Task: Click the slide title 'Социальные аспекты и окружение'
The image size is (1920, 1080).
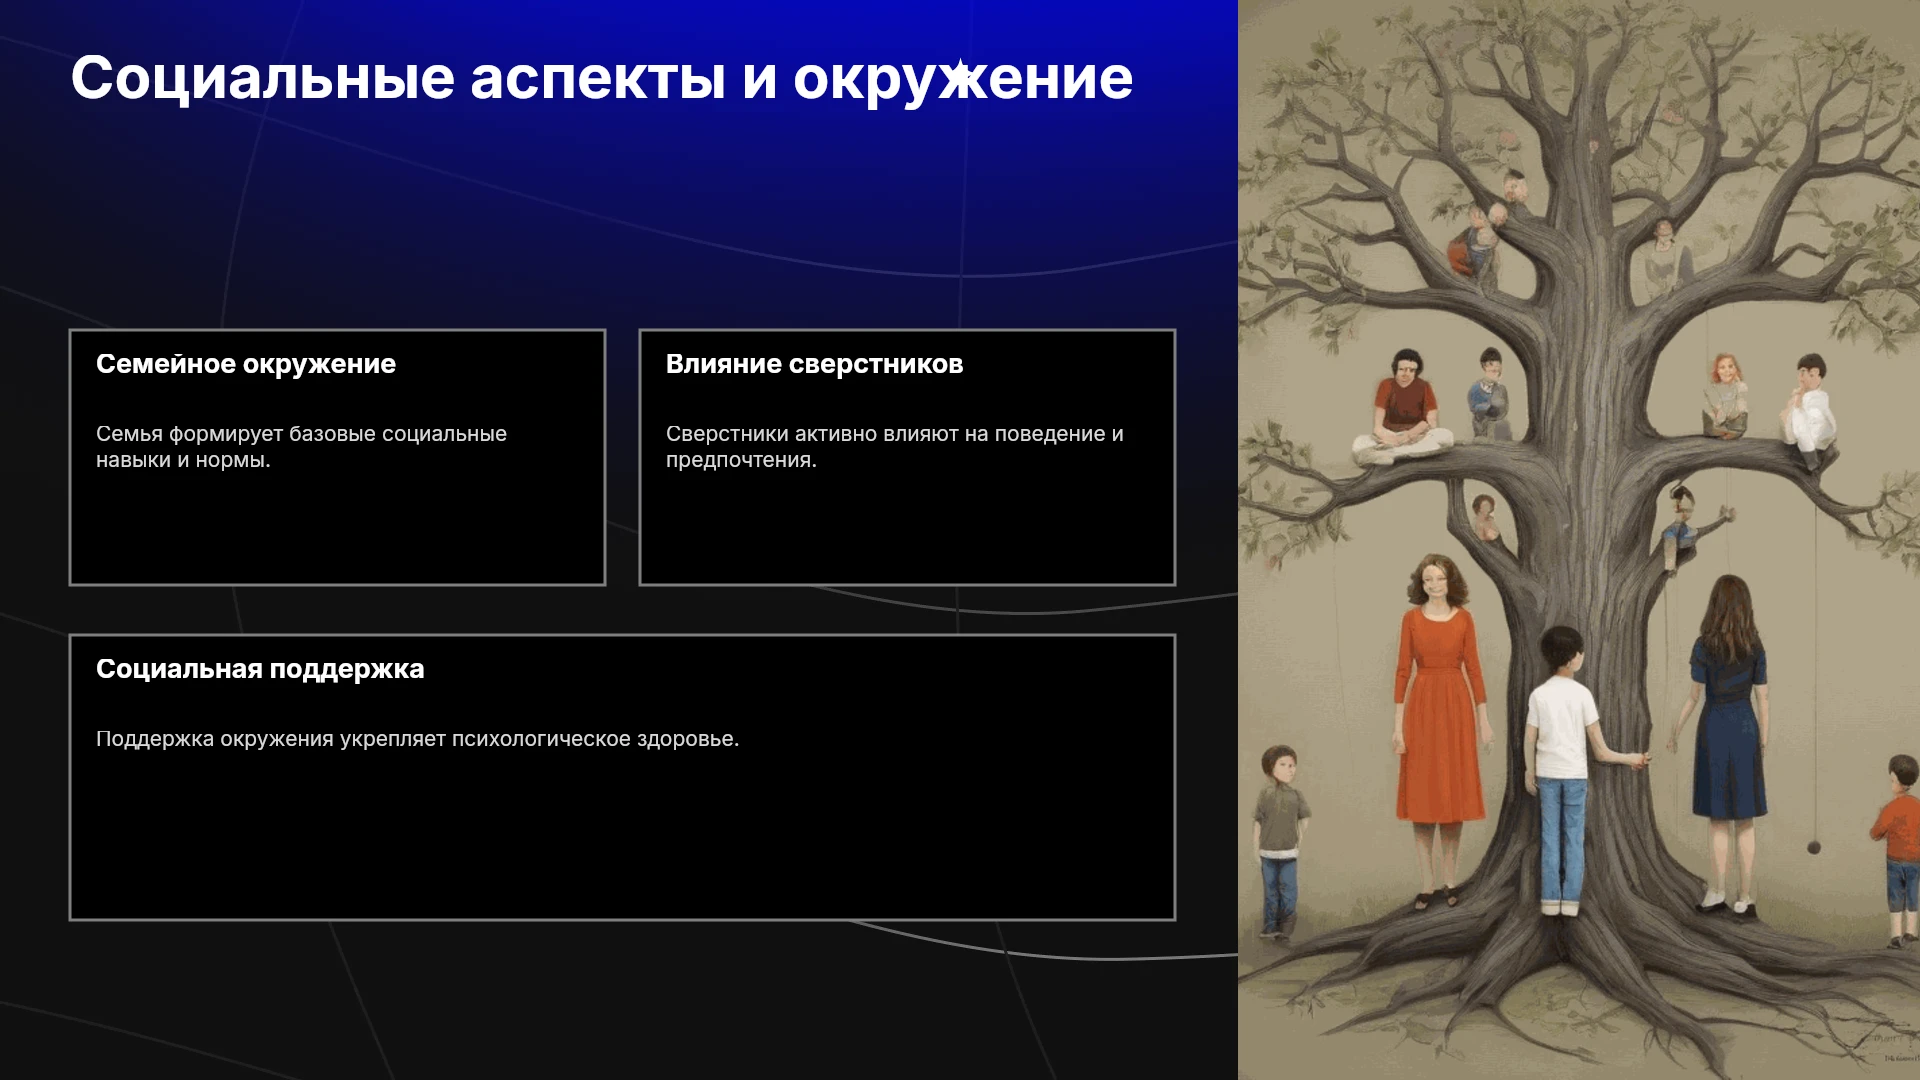Action: click(x=602, y=78)
